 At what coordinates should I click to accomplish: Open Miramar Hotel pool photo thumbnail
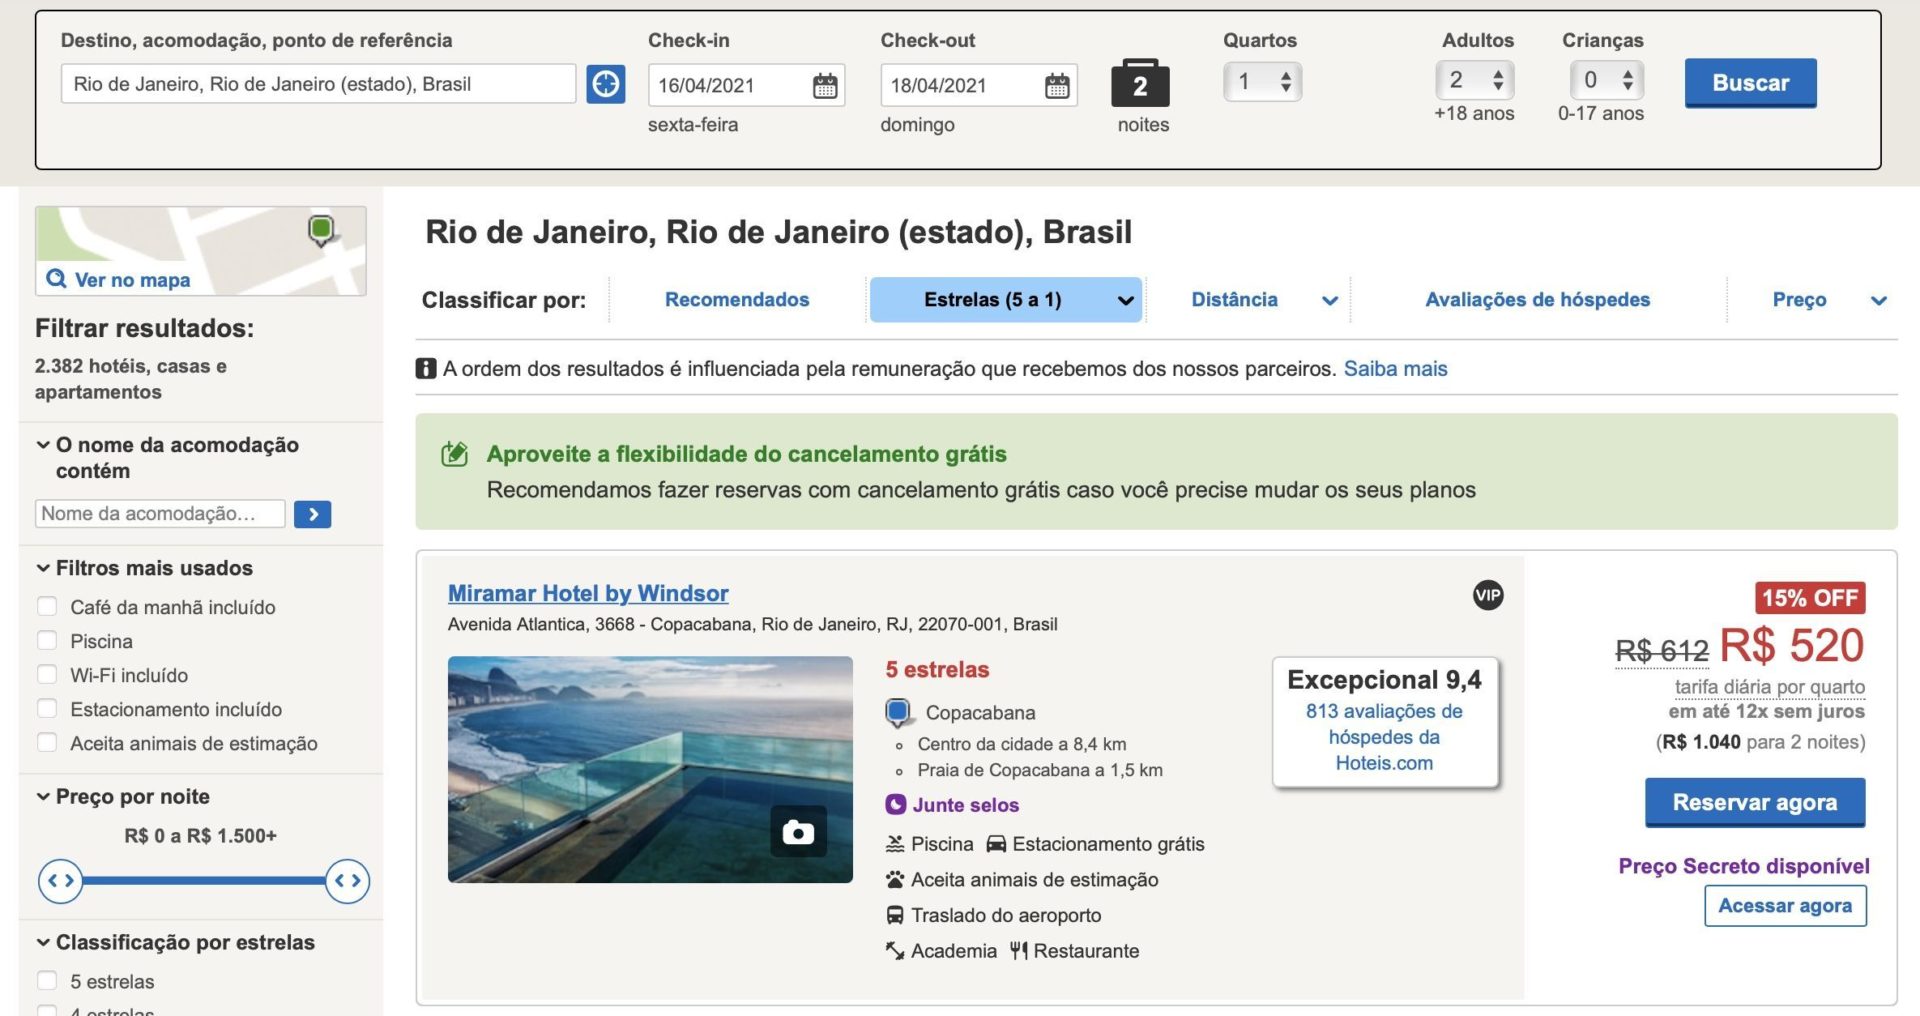(650, 769)
